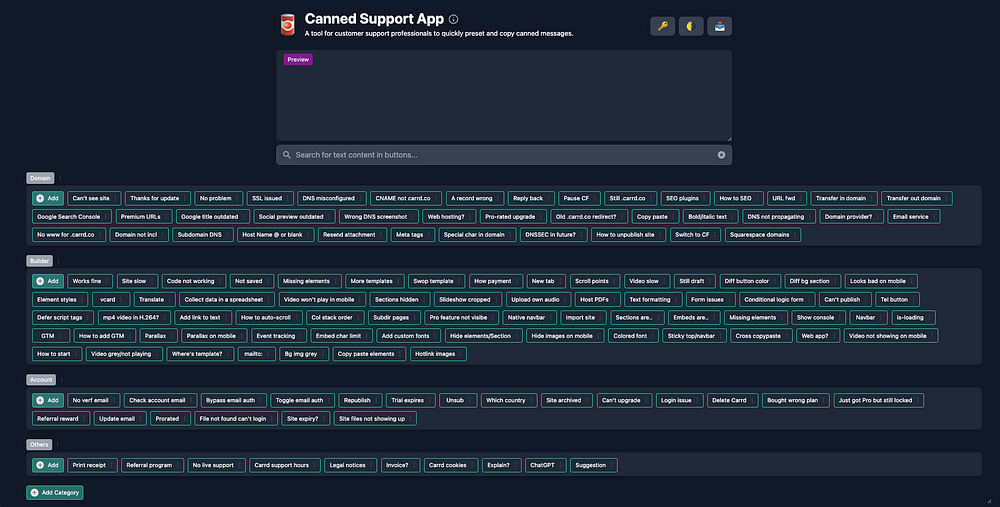Click the three-dot icon on Meta tags

coord(429,235)
